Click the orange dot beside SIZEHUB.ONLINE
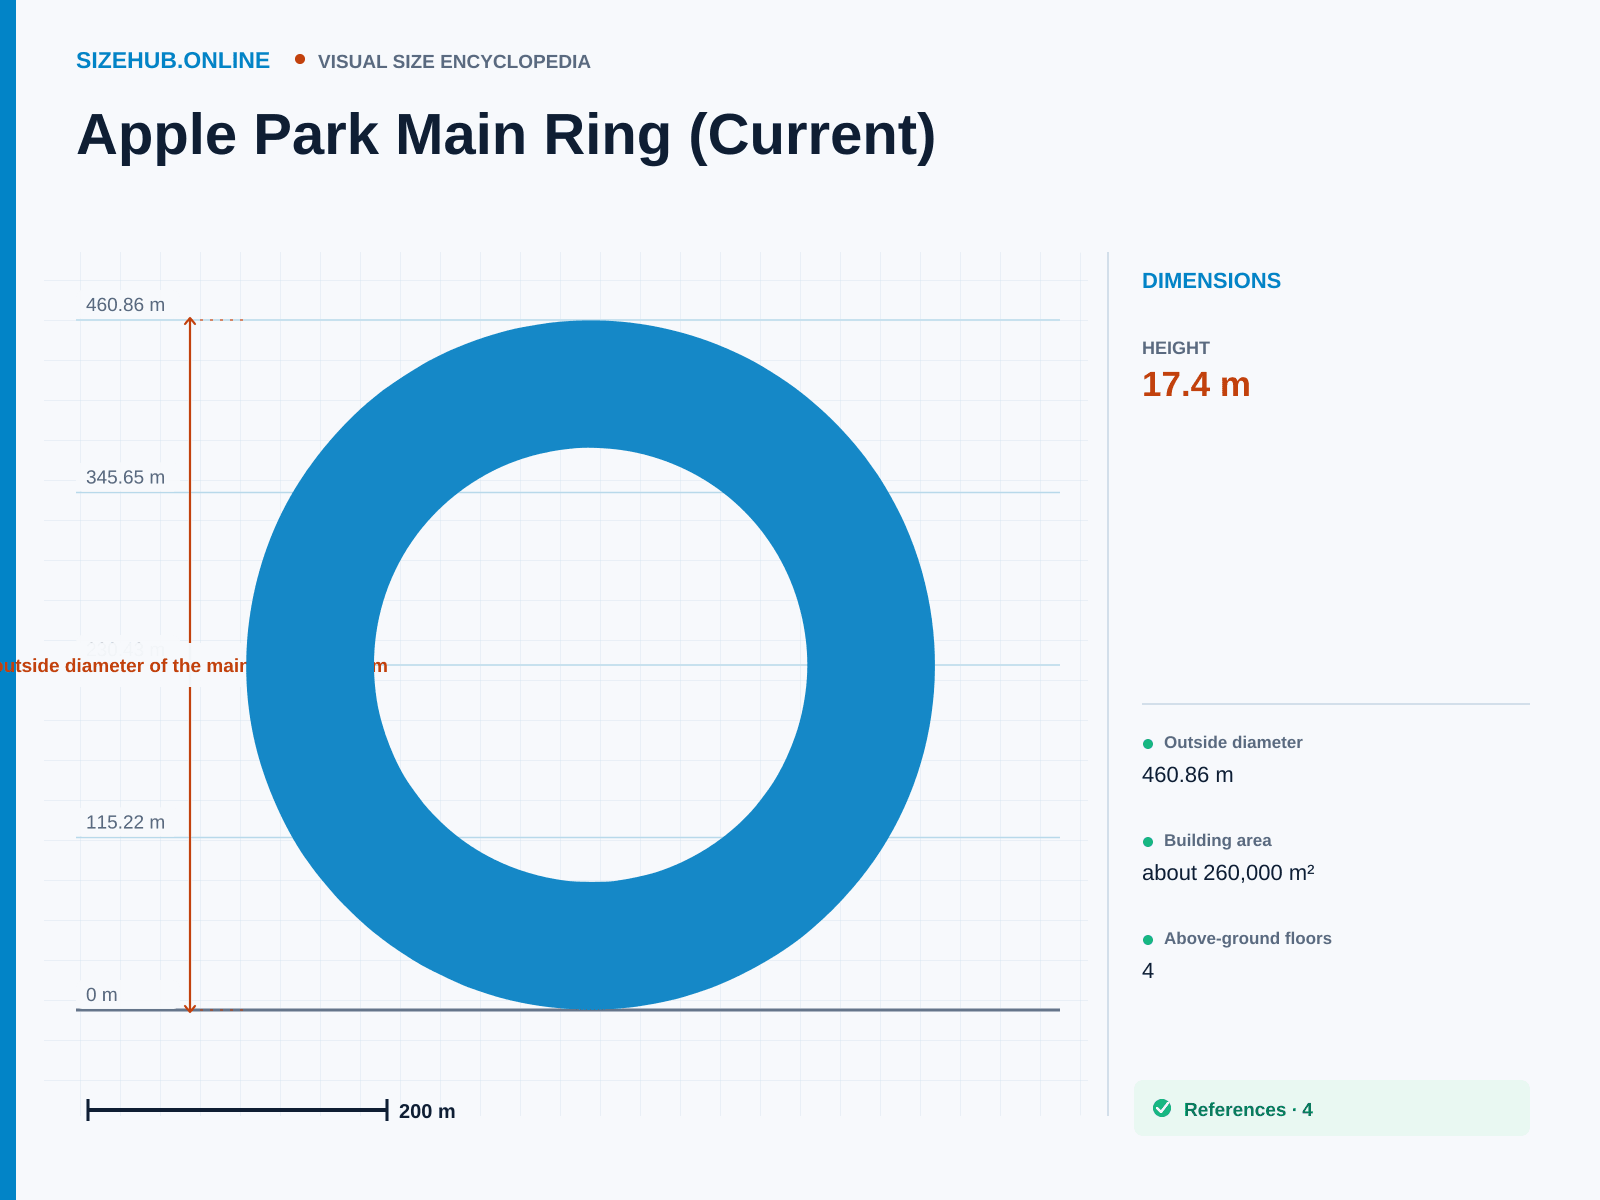This screenshot has height=1200, width=1600. [300, 59]
